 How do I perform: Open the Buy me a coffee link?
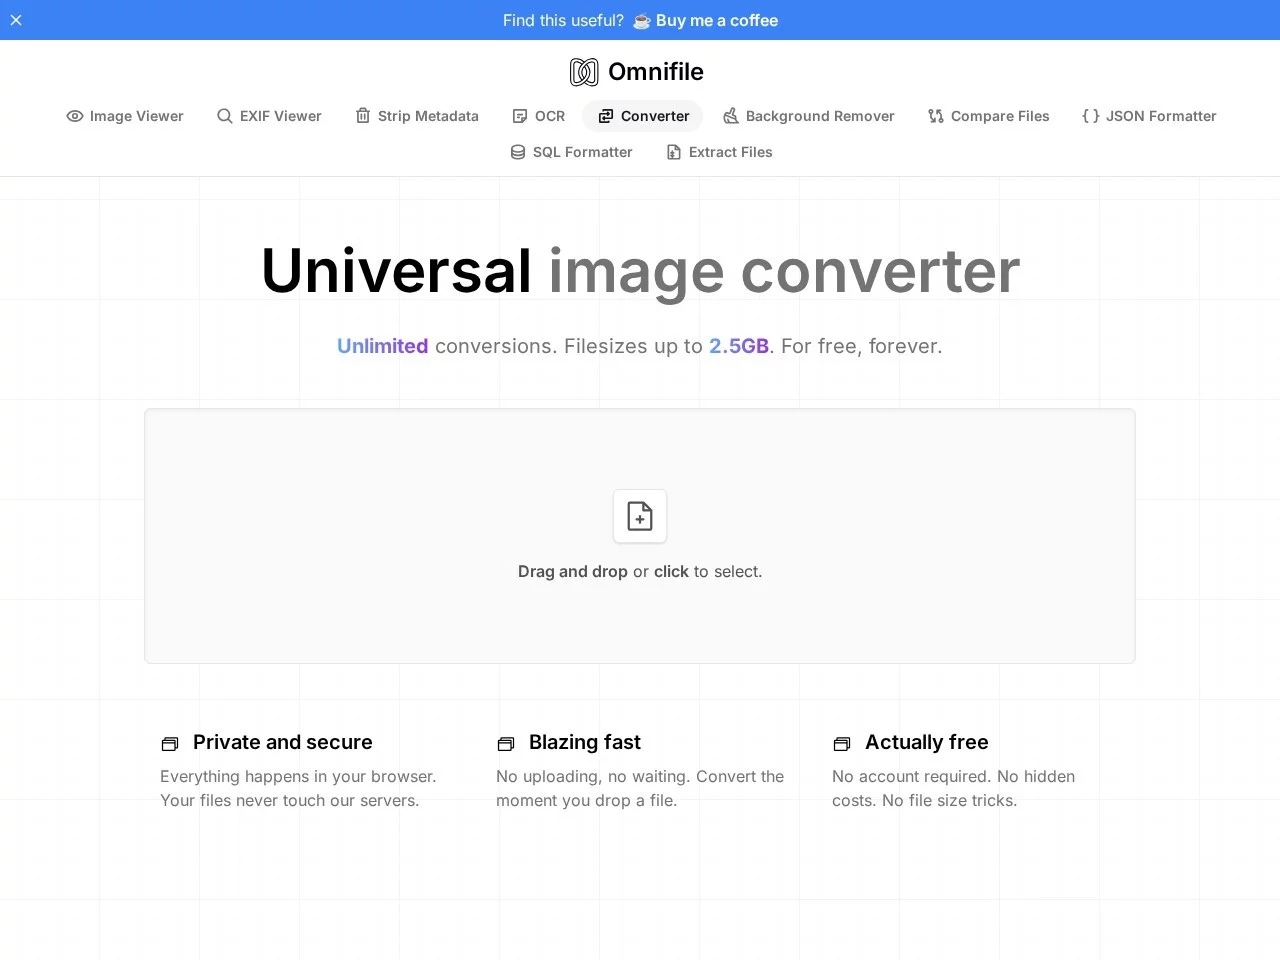click(716, 20)
